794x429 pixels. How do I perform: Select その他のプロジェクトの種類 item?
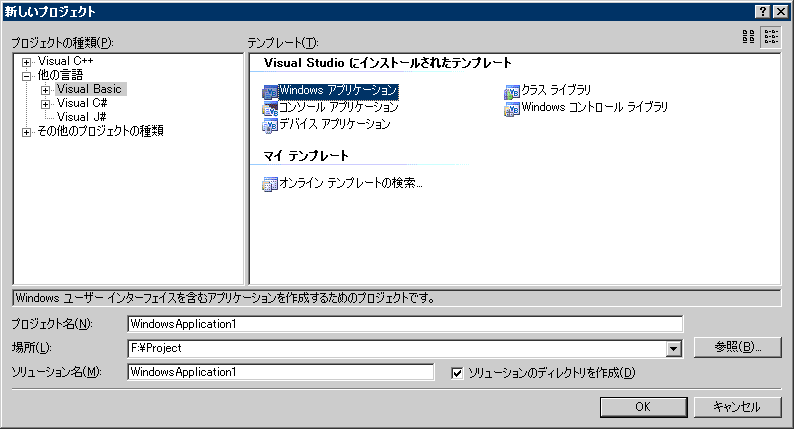coord(100,131)
